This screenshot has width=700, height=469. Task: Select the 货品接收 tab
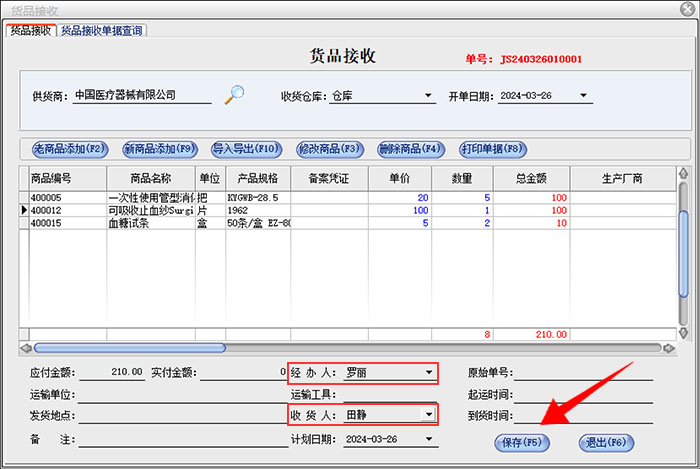[x=30, y=30]
